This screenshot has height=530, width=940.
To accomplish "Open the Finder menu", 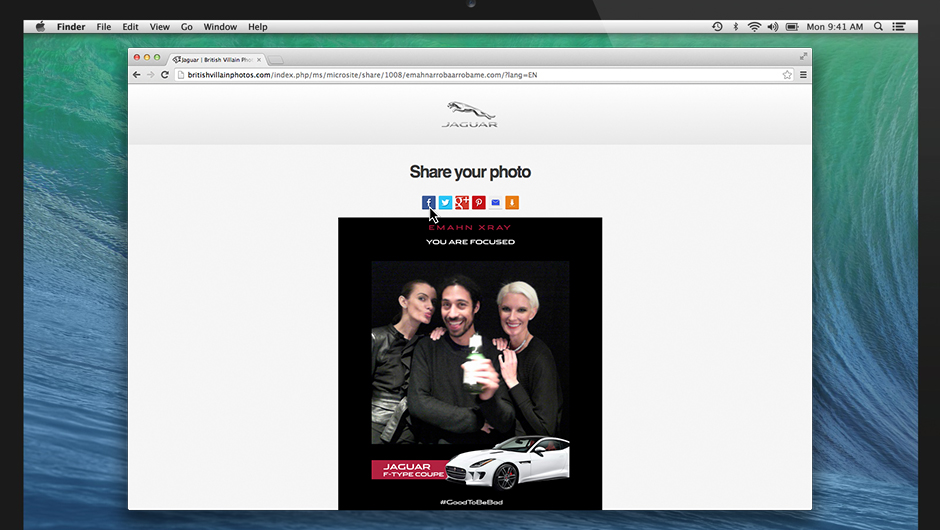I will click(x=71, y=26).
